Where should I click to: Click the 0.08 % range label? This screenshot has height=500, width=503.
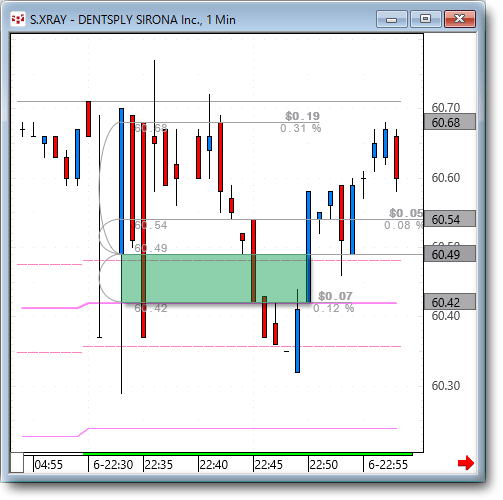coord(403,225)
